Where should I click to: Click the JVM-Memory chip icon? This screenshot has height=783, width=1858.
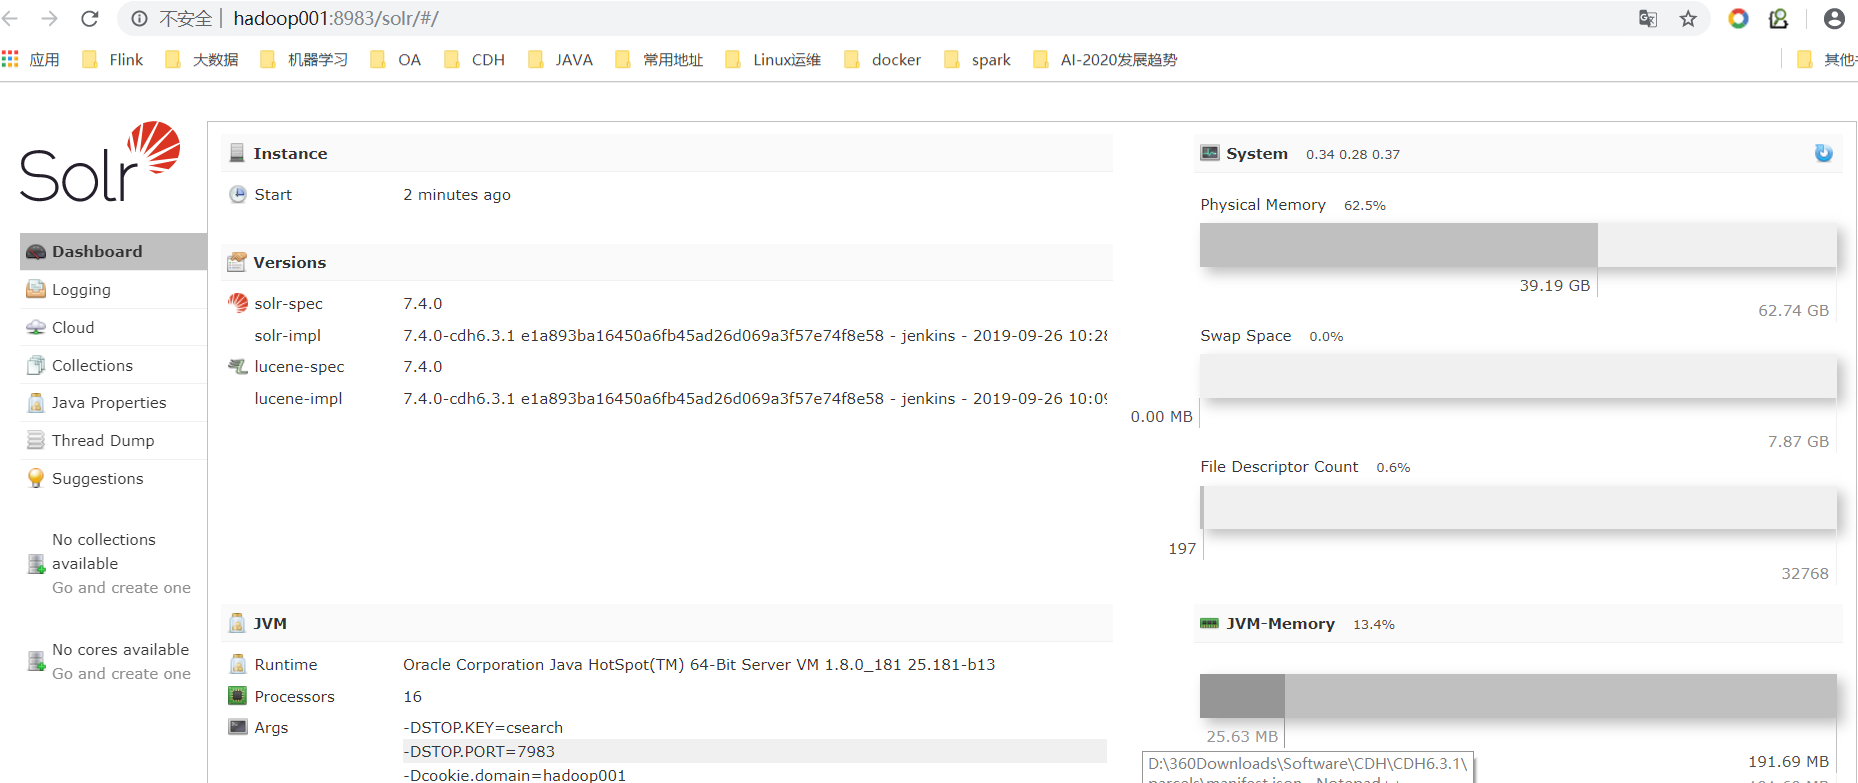1210,623
